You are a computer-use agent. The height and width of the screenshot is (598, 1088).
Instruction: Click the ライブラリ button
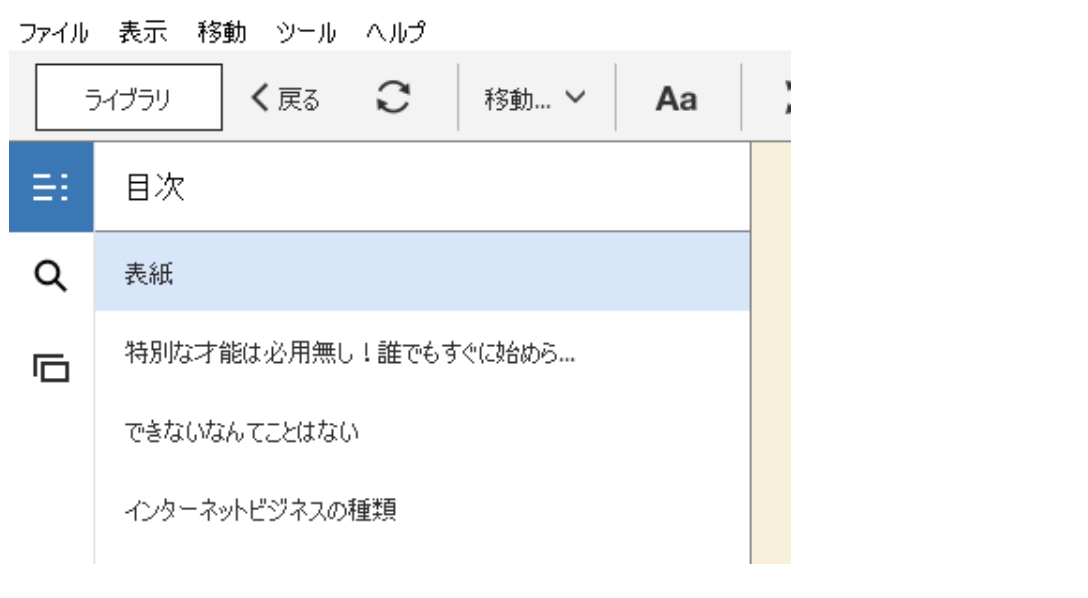coord(129,97)
